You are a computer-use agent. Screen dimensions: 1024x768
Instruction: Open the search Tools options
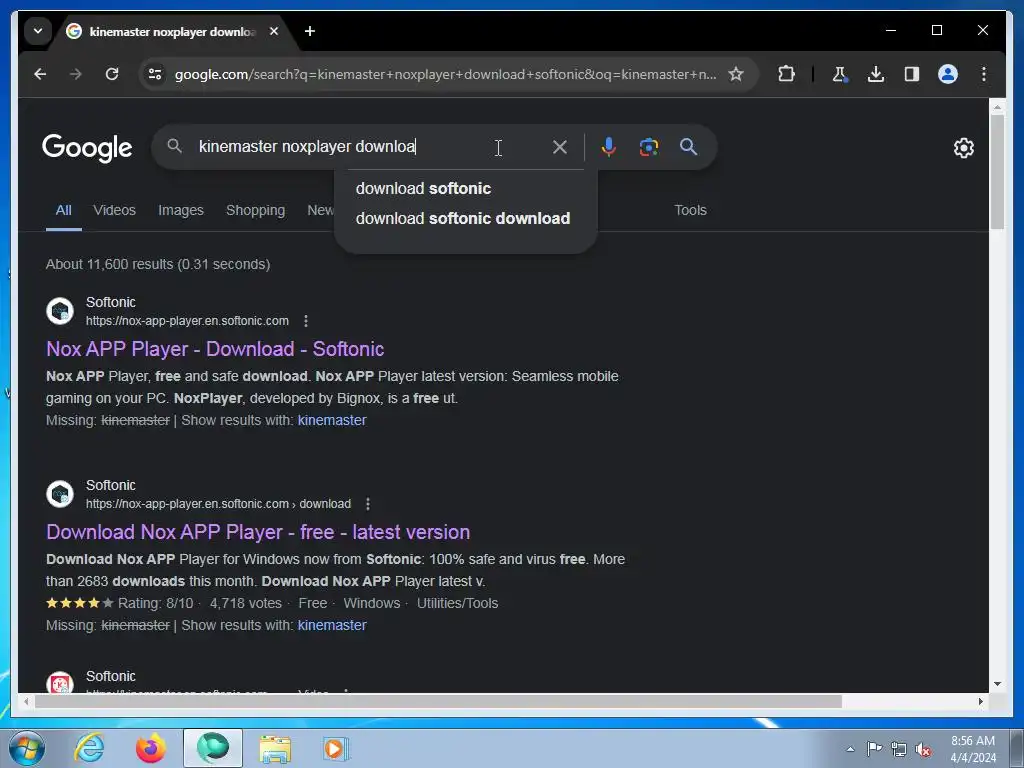[690, 210]
